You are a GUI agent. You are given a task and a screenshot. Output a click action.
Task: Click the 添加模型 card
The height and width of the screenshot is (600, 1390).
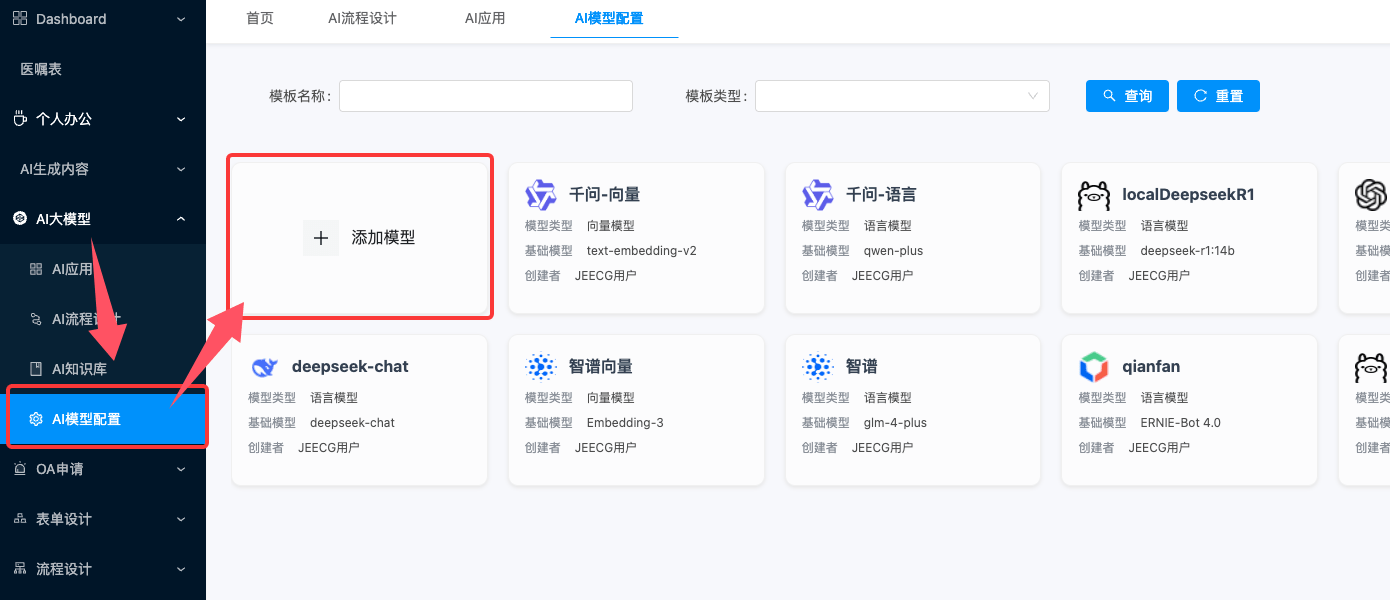click(360, 237)
